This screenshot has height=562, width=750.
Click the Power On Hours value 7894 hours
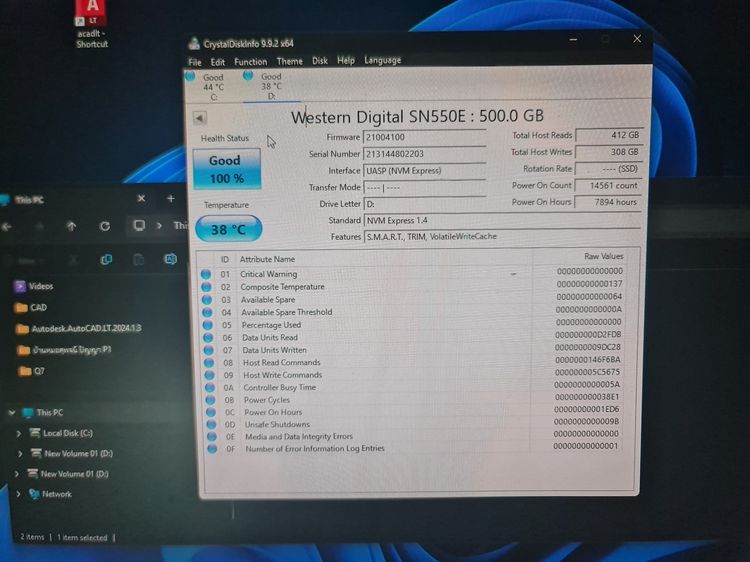[608, 202]
